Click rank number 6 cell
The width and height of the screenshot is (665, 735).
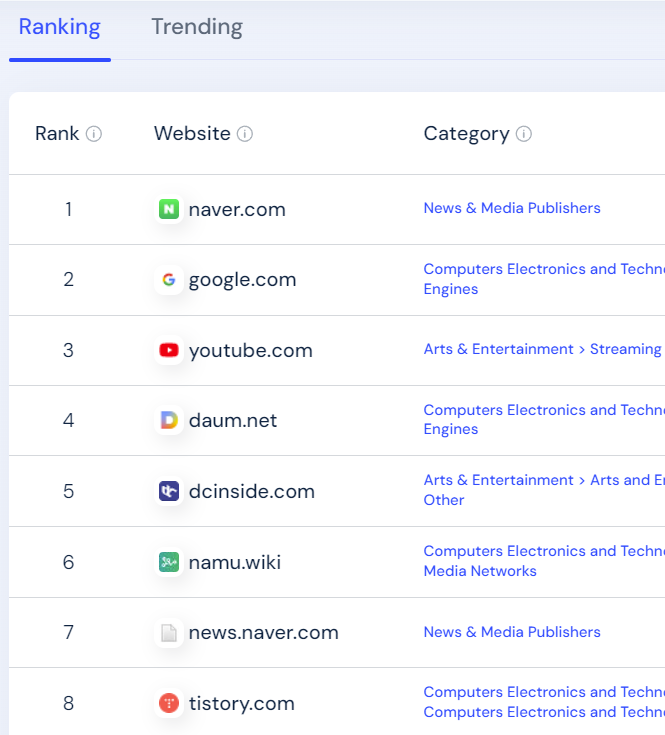pos(68,562)
